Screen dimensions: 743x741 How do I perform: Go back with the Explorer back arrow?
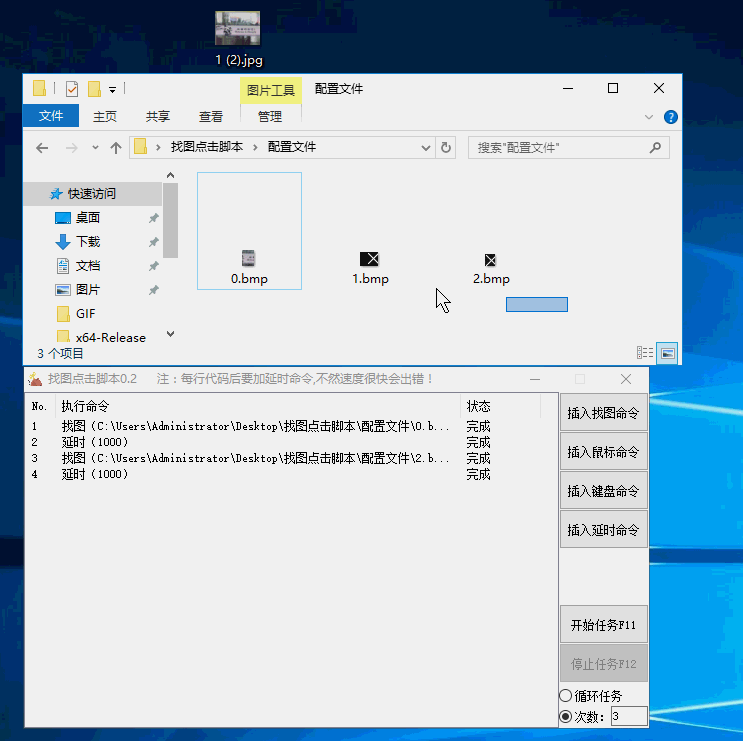coord(42,148)
